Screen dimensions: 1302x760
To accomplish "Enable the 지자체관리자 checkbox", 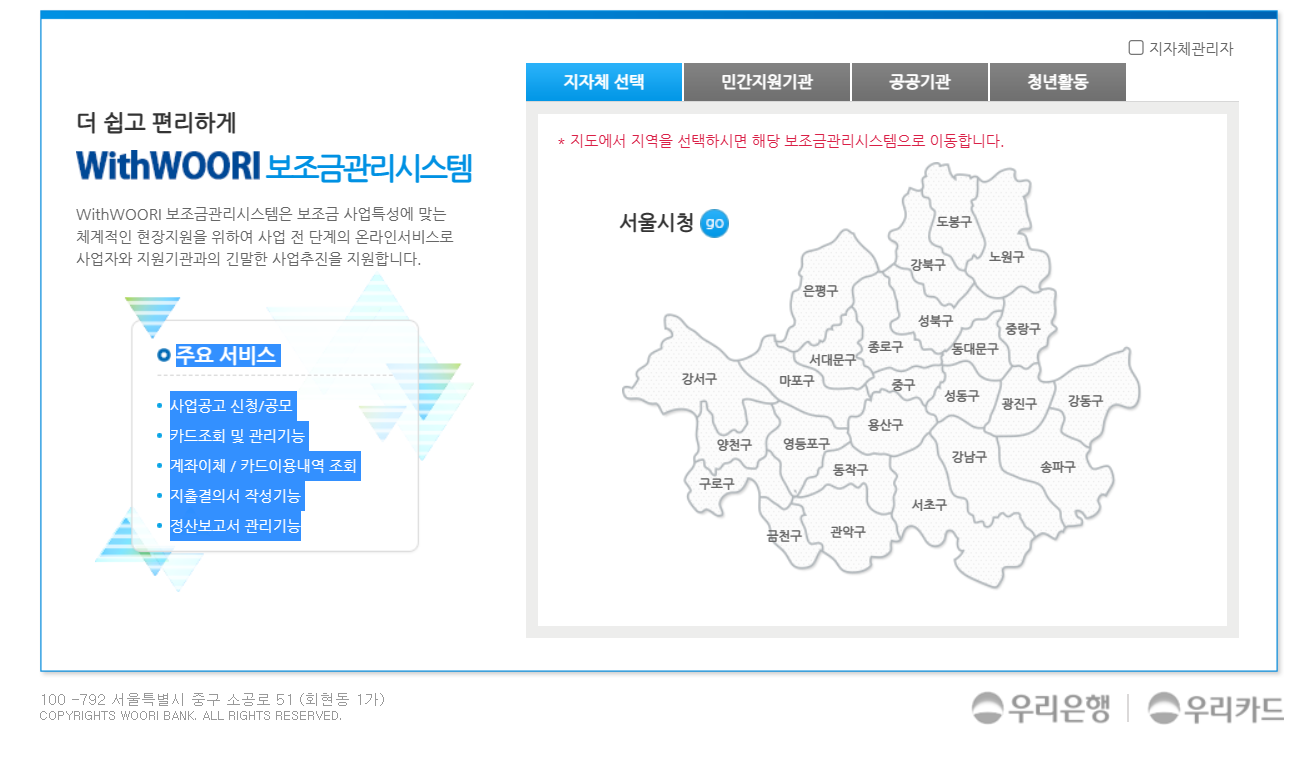I will (x=1135, y=46).
